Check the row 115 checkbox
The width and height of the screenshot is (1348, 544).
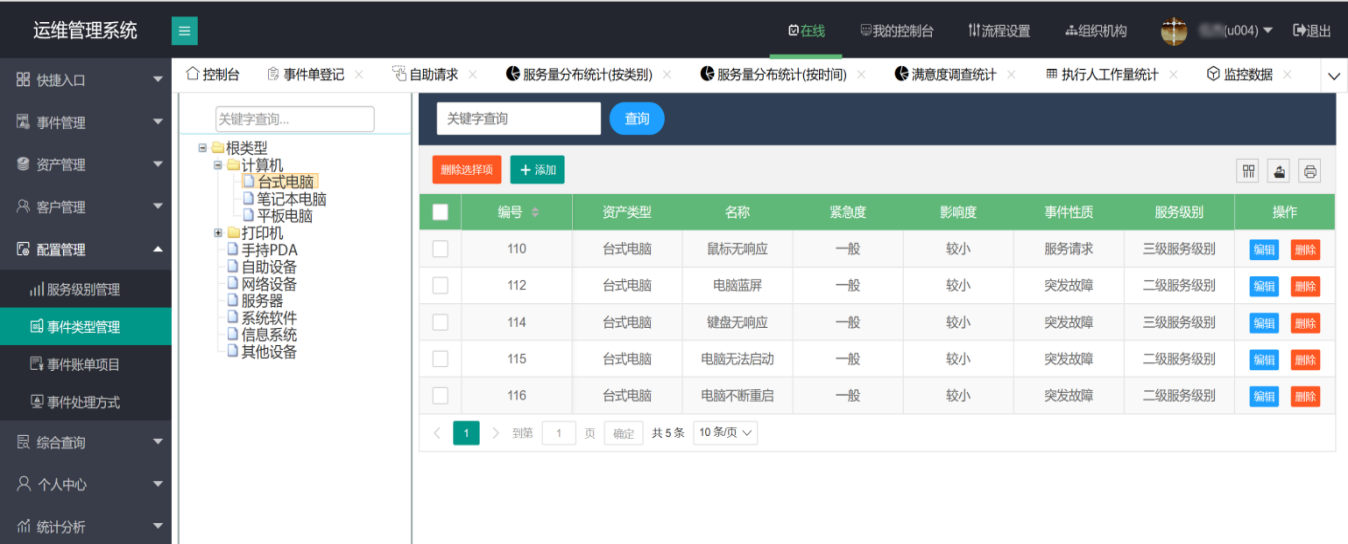[440, 358]
